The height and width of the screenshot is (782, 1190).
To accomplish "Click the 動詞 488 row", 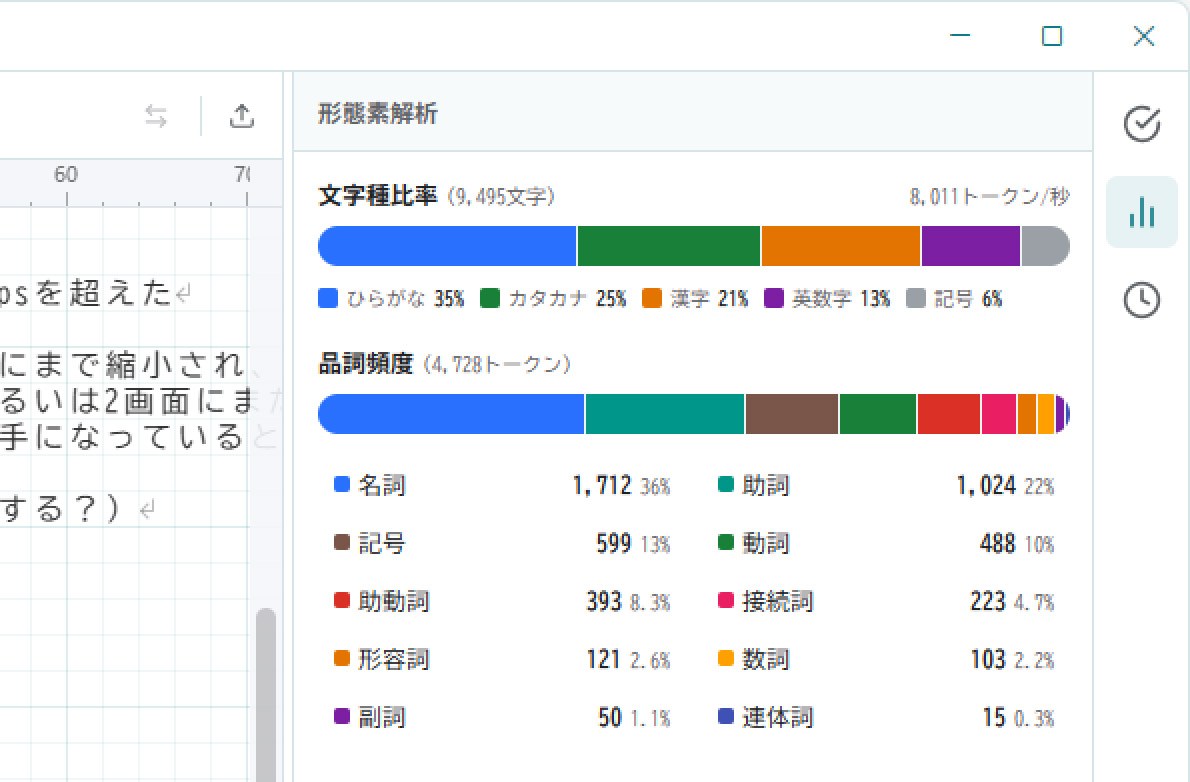I will (x=886, y=543).
